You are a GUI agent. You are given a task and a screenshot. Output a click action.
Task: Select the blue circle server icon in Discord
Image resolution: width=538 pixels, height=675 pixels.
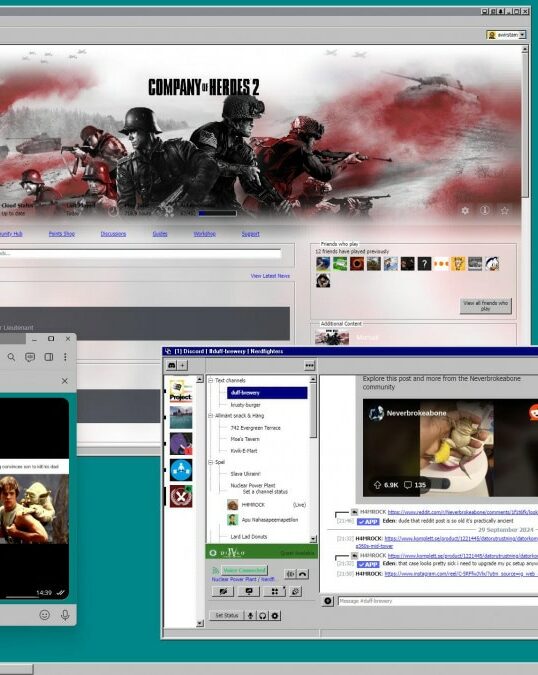[x=181, y=470]
